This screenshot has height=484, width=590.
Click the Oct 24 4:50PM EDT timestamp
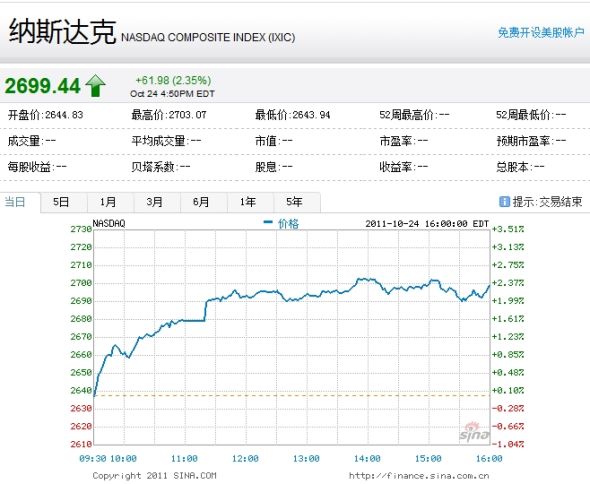[172, 94]
